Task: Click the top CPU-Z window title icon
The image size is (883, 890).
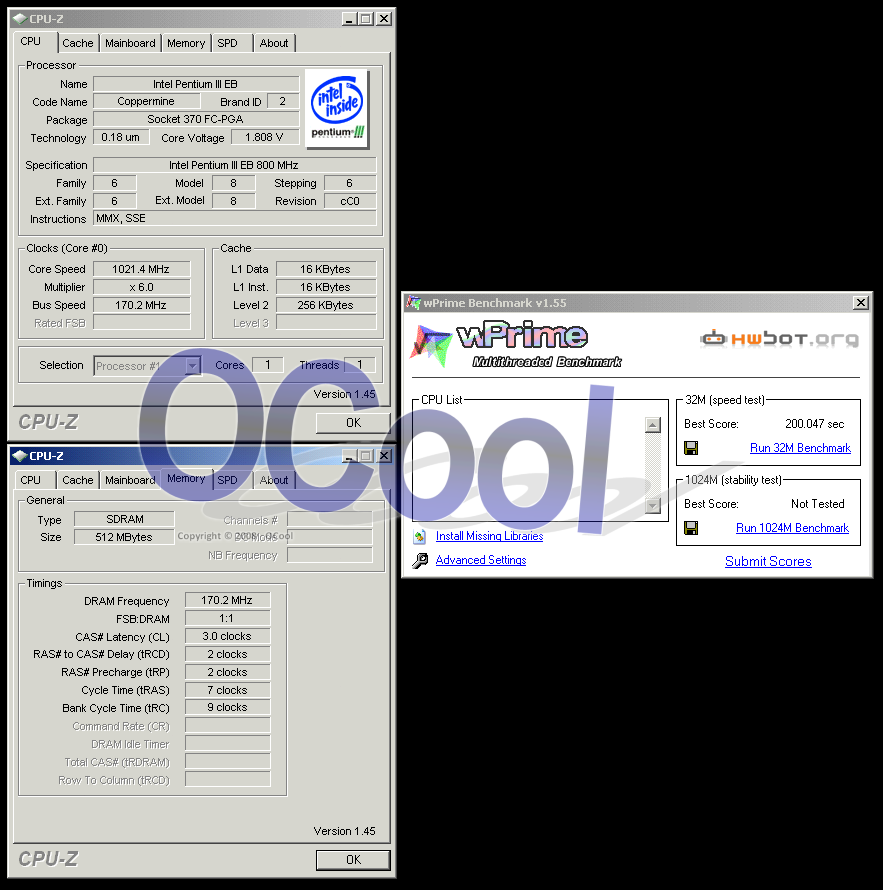Action: tap(19, 19)
